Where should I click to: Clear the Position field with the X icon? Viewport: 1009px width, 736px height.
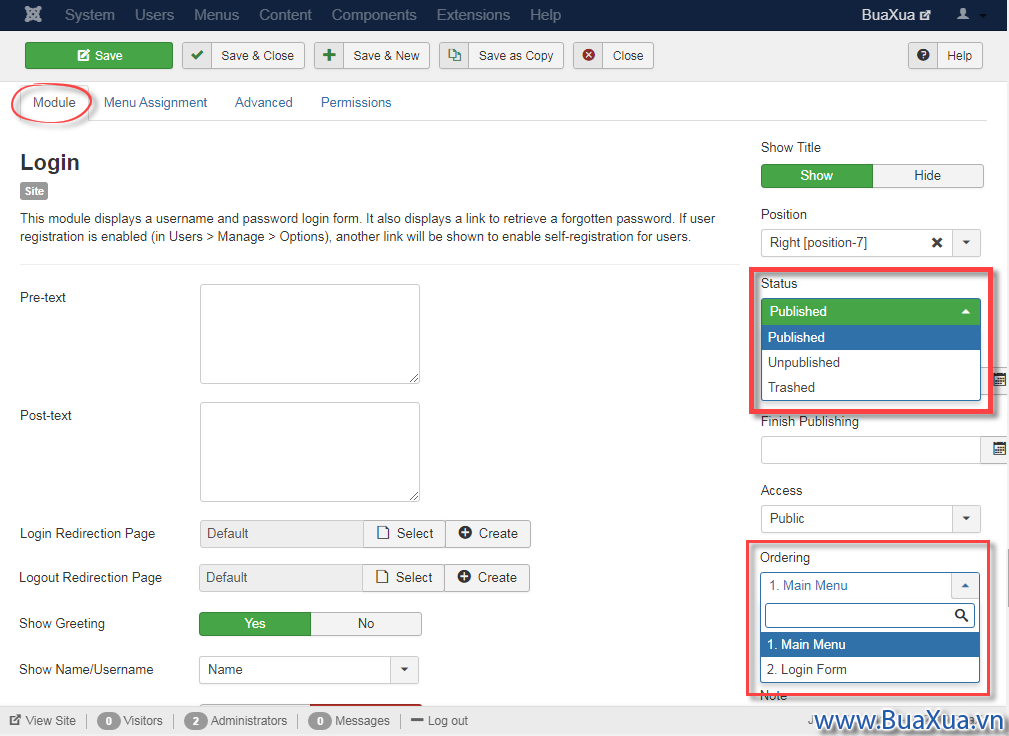tap(937, 243)
